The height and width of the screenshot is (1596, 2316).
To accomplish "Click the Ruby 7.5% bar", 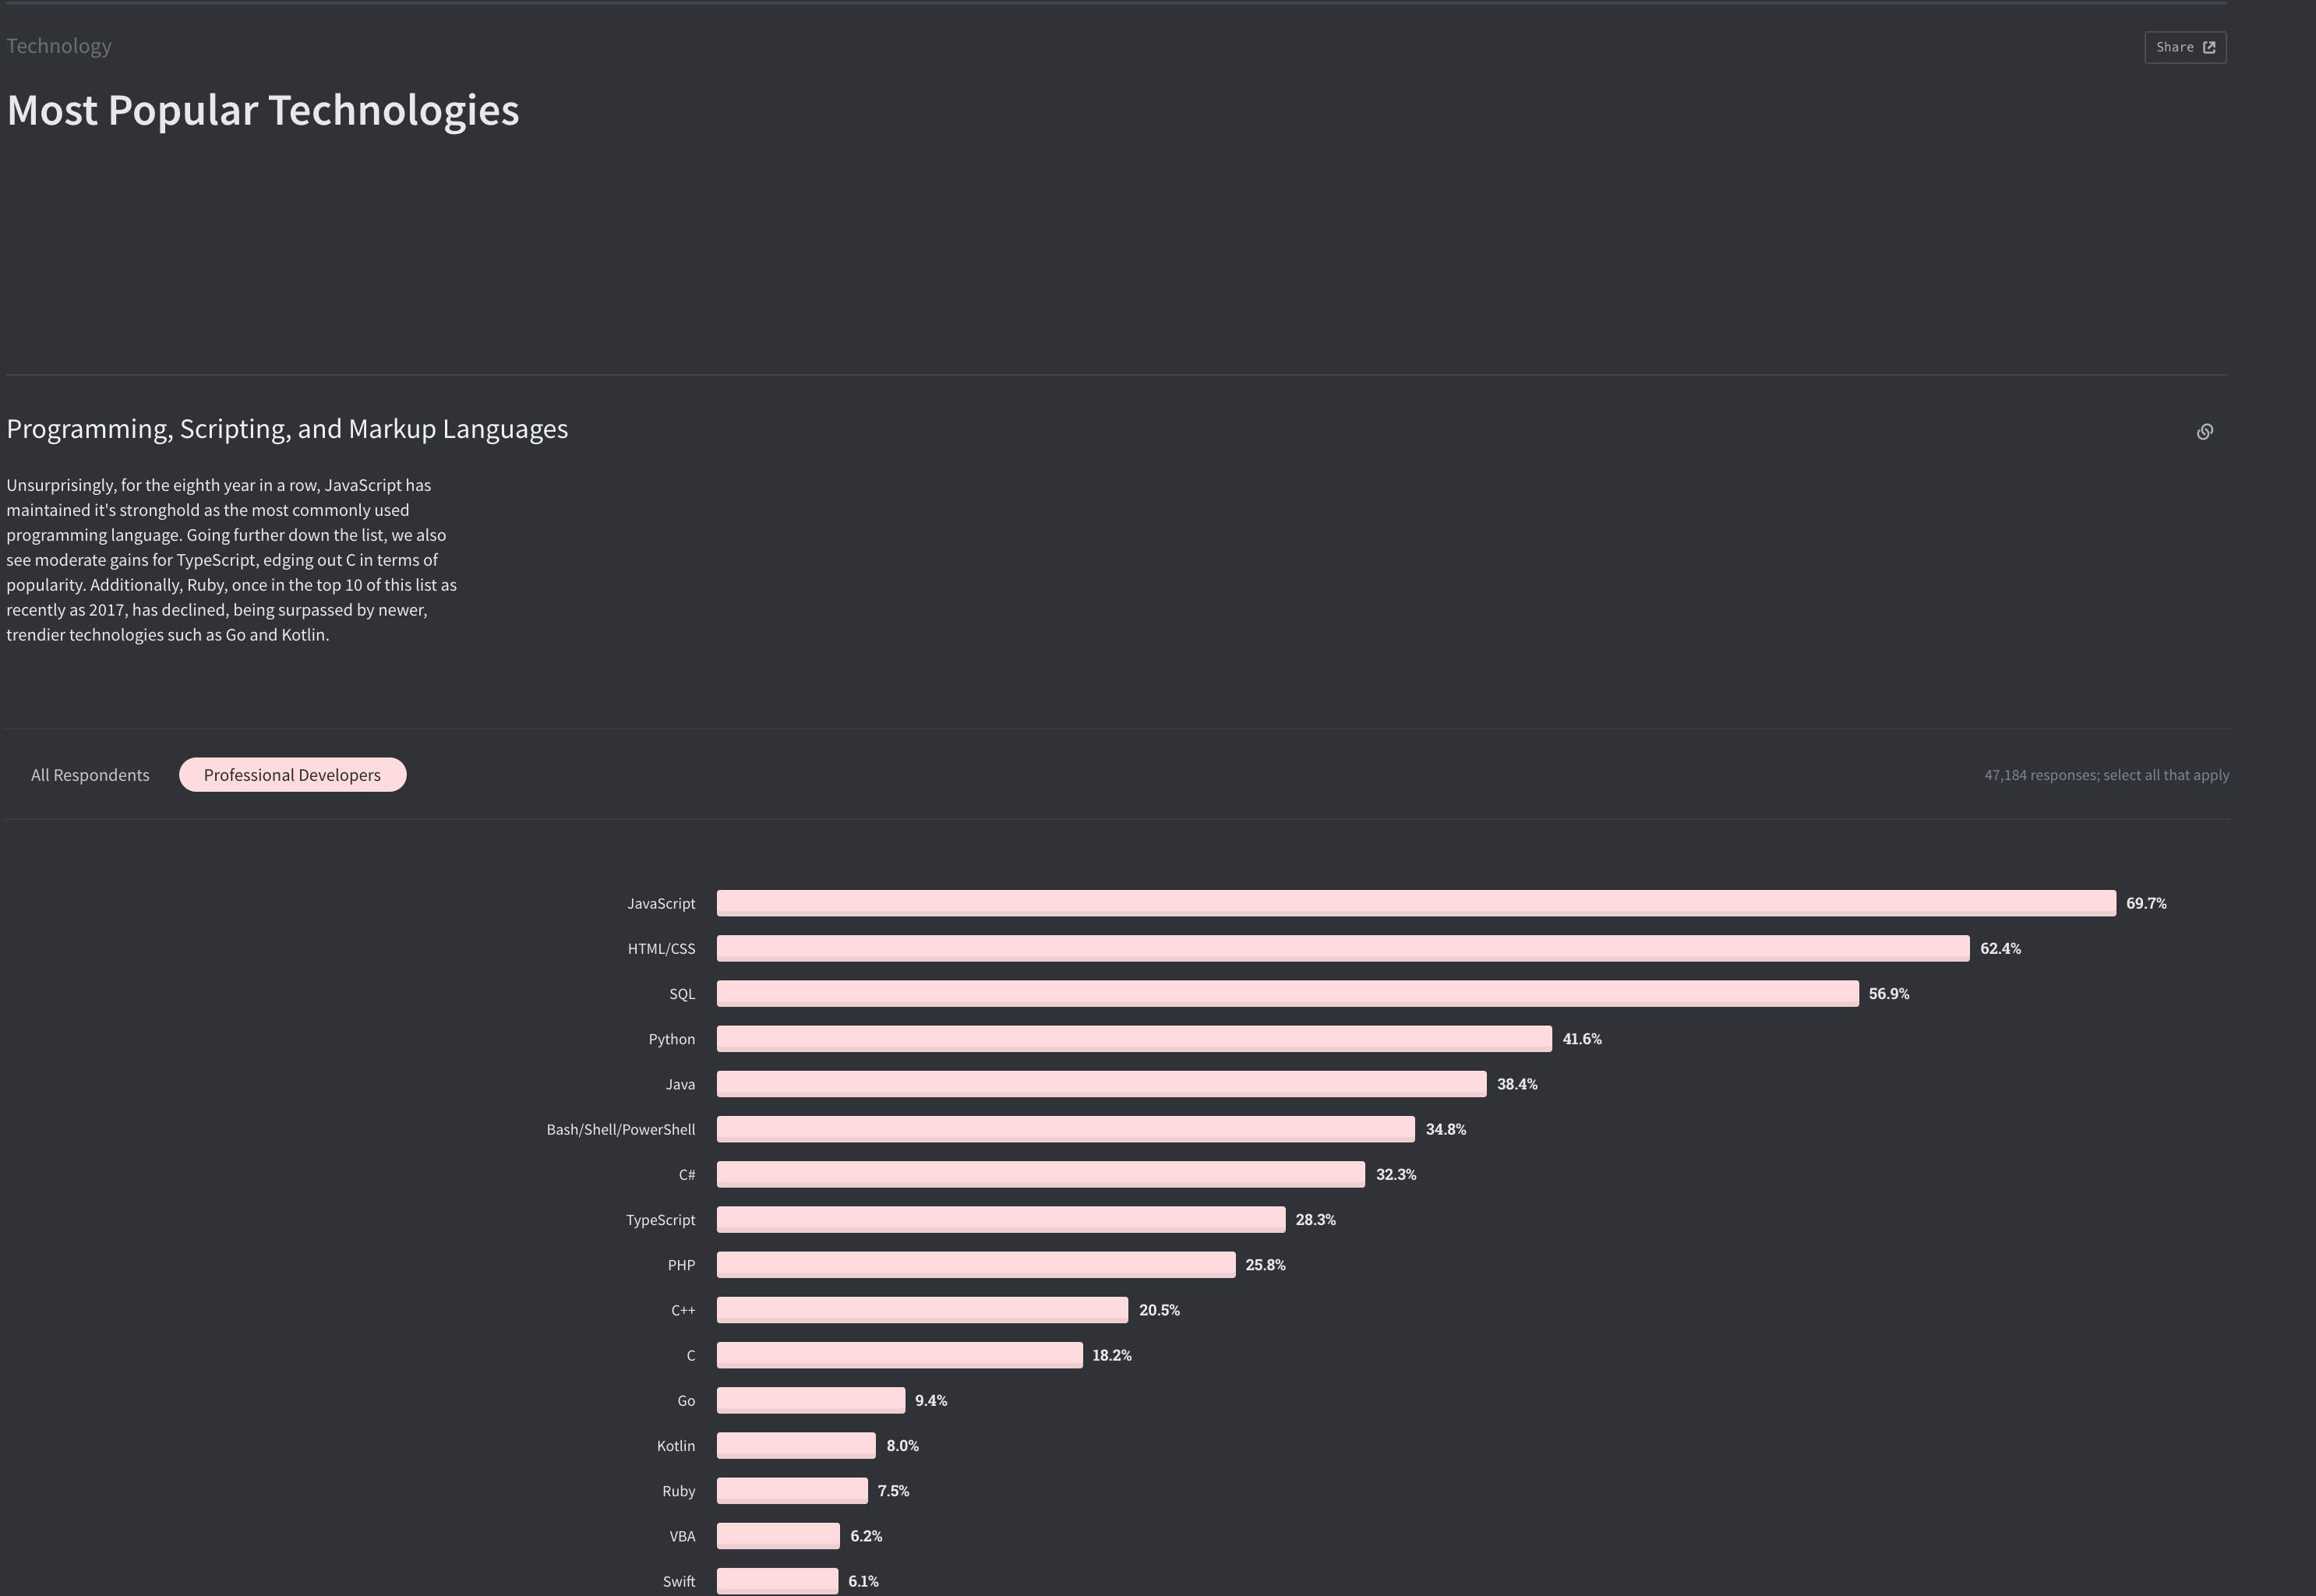I will [x=792, y=1490].
